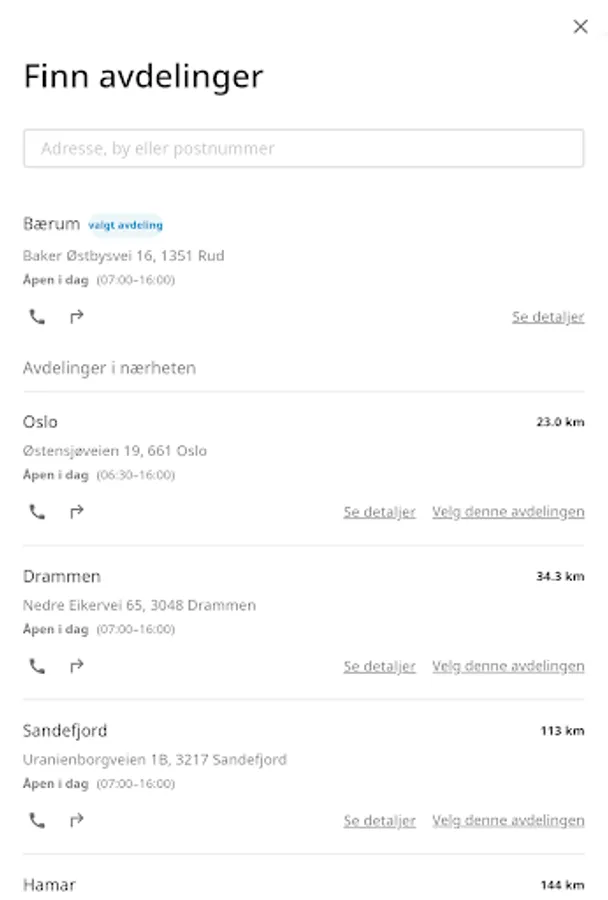
Task: Click the valgt avdeling badge
Action: (125, 225)
